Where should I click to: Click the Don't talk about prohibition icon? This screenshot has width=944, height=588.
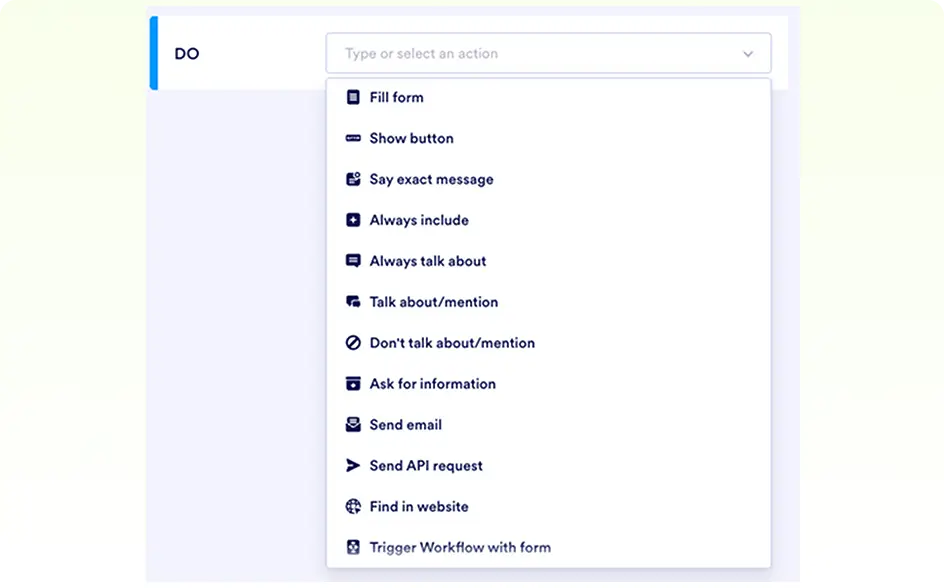[352, 343]
